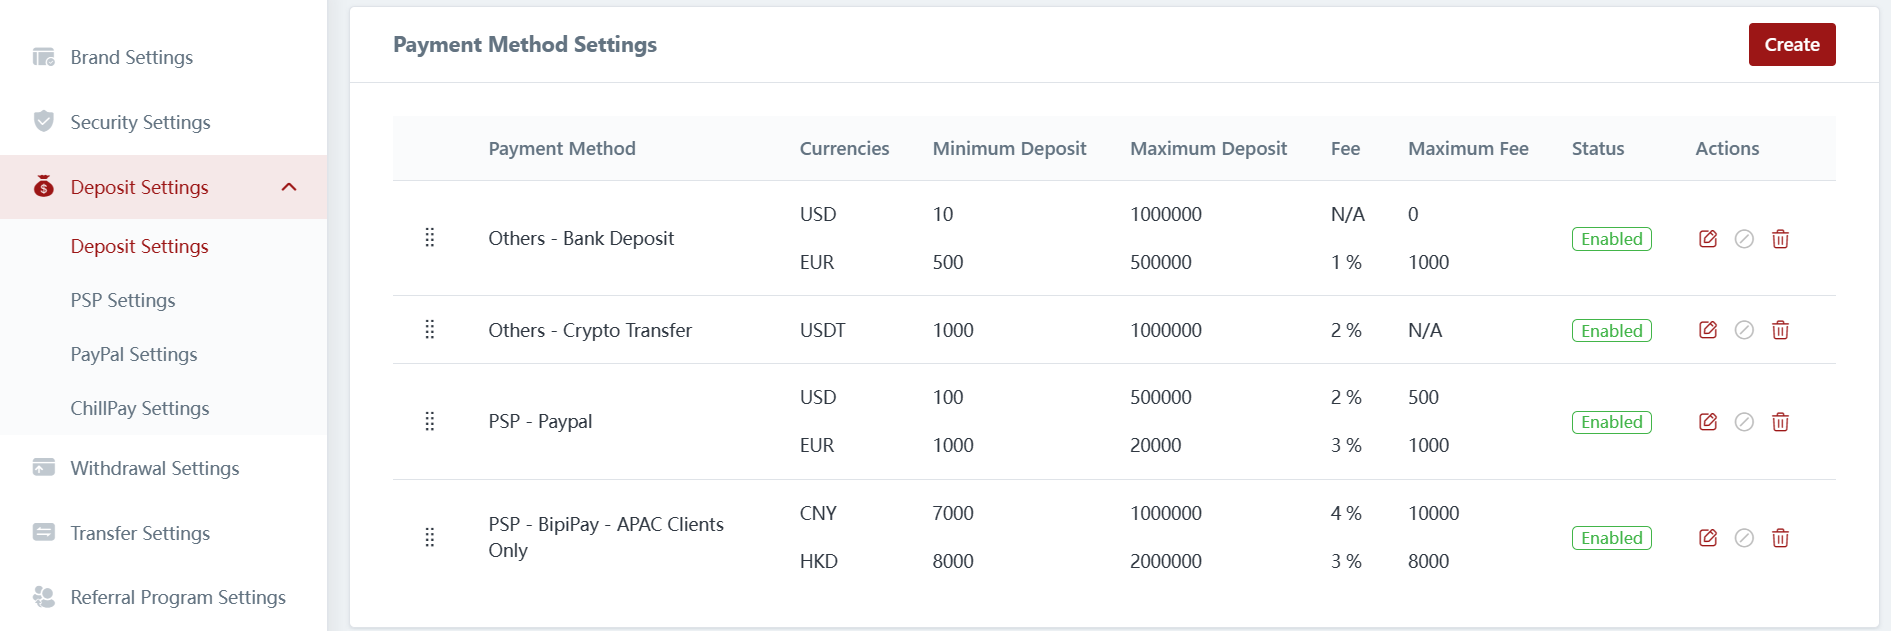Click the Enabled status badge for PSP - BipiPay
This screenshot has width=1891, height=631.
coord(1611,538)
